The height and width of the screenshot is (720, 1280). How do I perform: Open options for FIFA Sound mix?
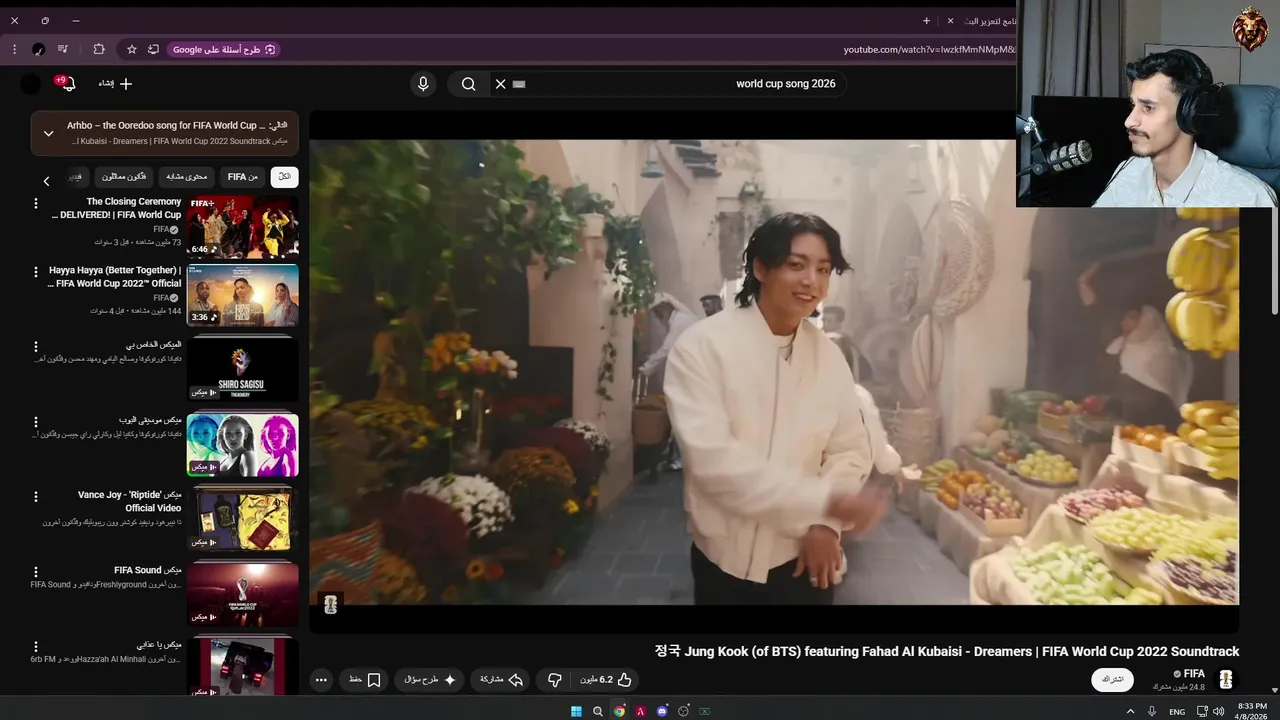click(36, 572)
